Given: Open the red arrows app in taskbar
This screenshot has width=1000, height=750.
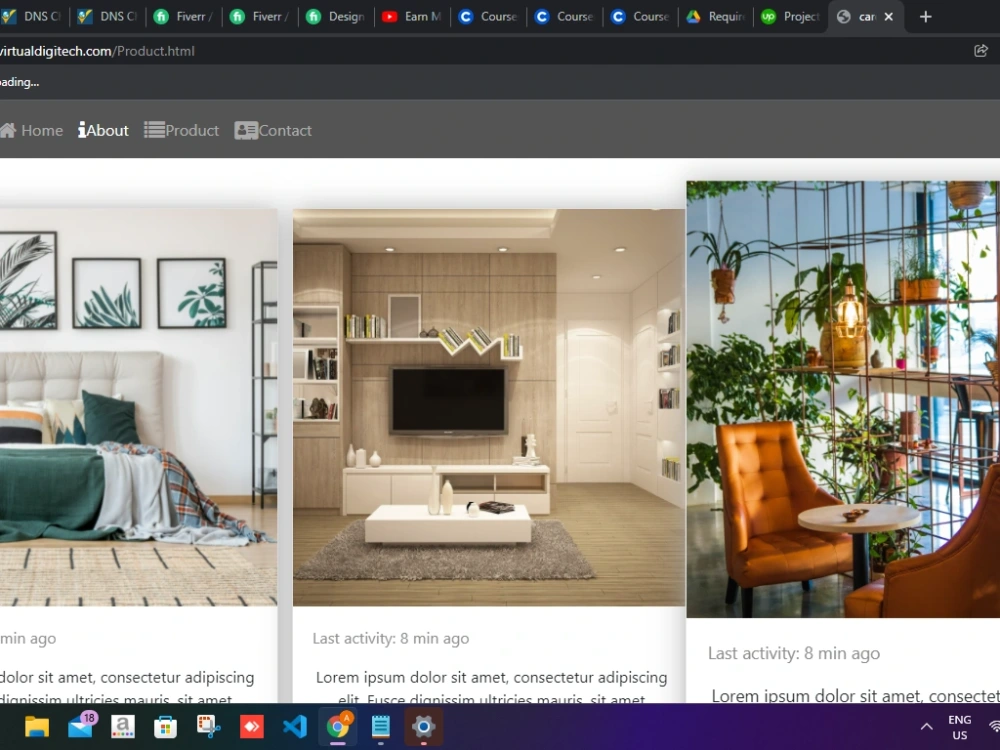Looking at the screenshot, I should click(251, 726).
